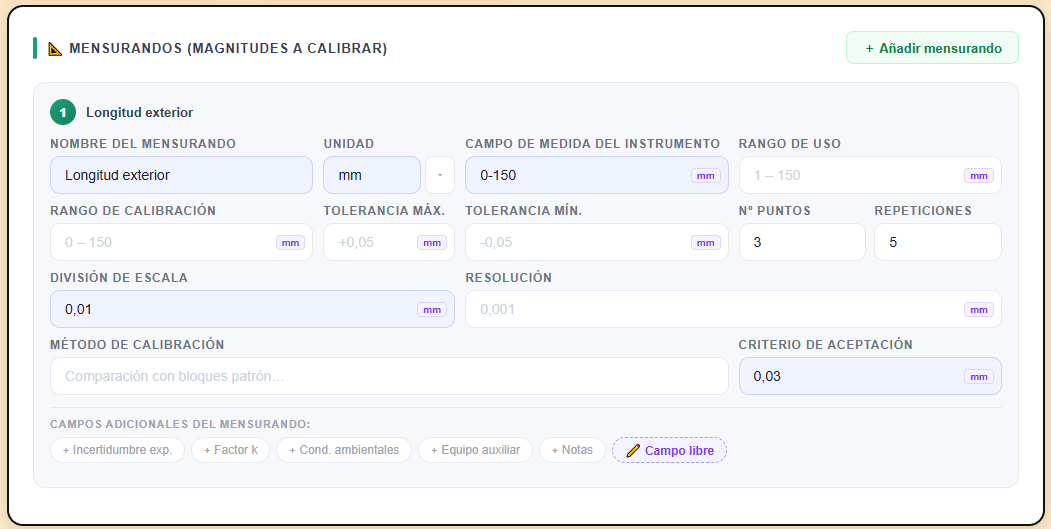Click the Tolerancia mín. input field
1051x529 pixels.
click(597, 242)
